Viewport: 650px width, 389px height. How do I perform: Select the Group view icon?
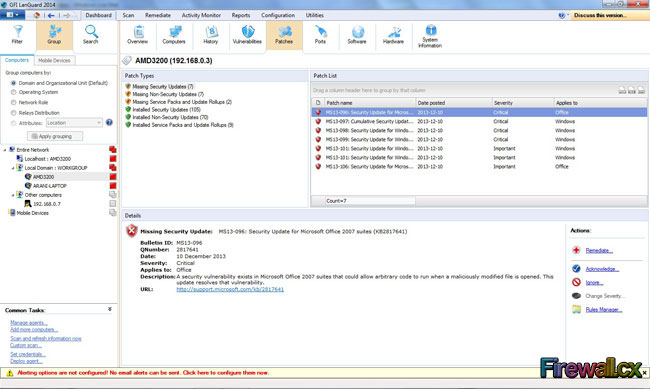pos(54,35)
